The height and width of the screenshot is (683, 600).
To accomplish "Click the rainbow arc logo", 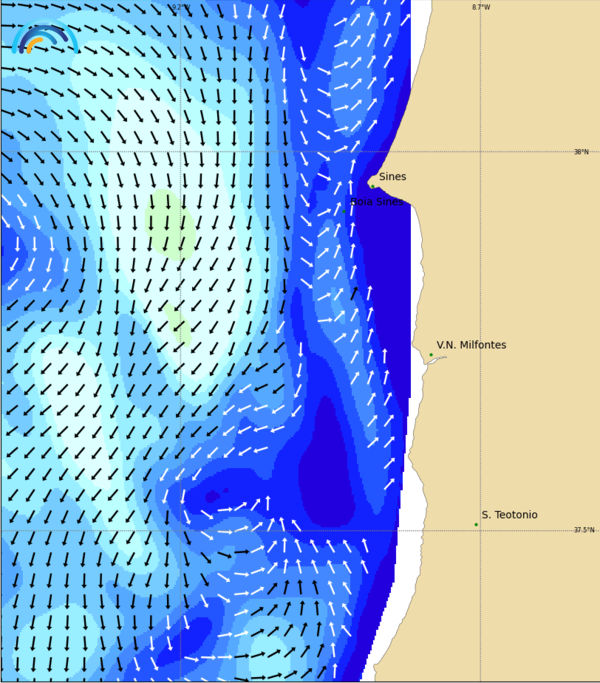I will point(42,38).
